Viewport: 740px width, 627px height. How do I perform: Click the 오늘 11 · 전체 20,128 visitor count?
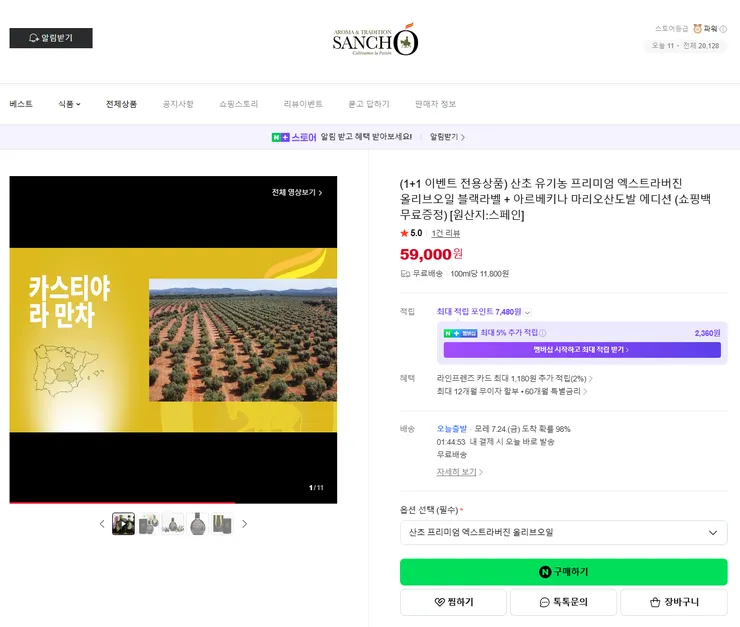pyautogui.click(x=685, y=46)
